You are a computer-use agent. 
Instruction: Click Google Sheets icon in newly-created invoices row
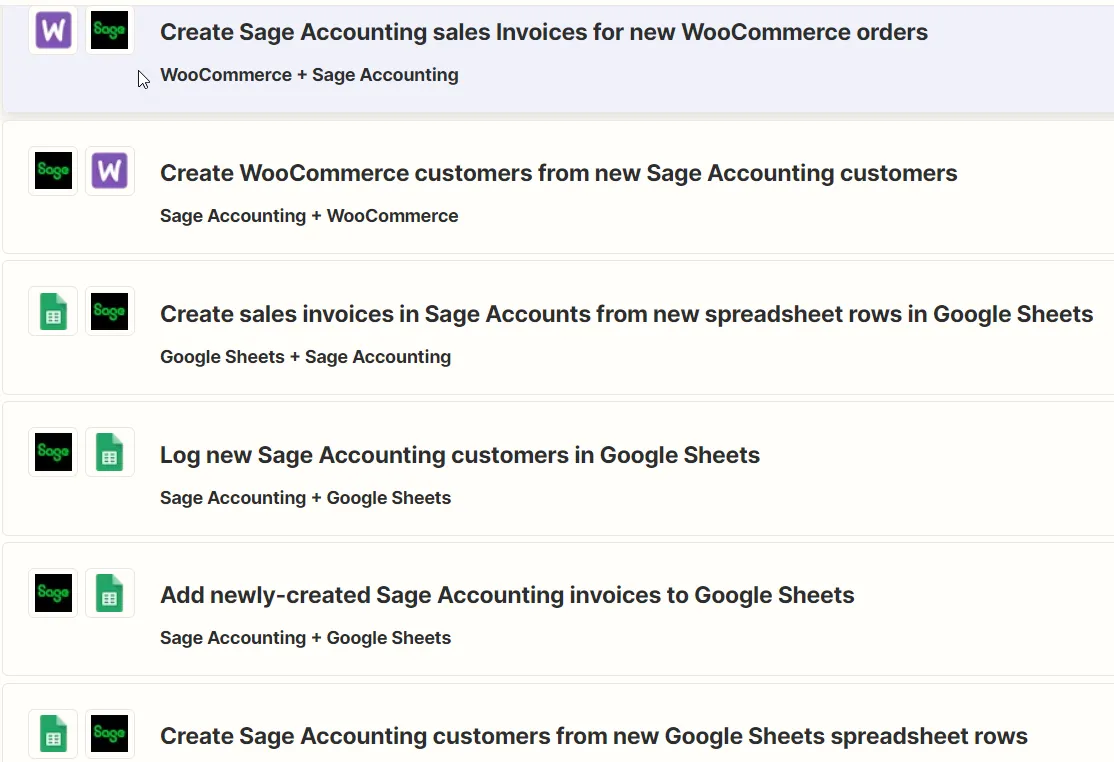109,593
